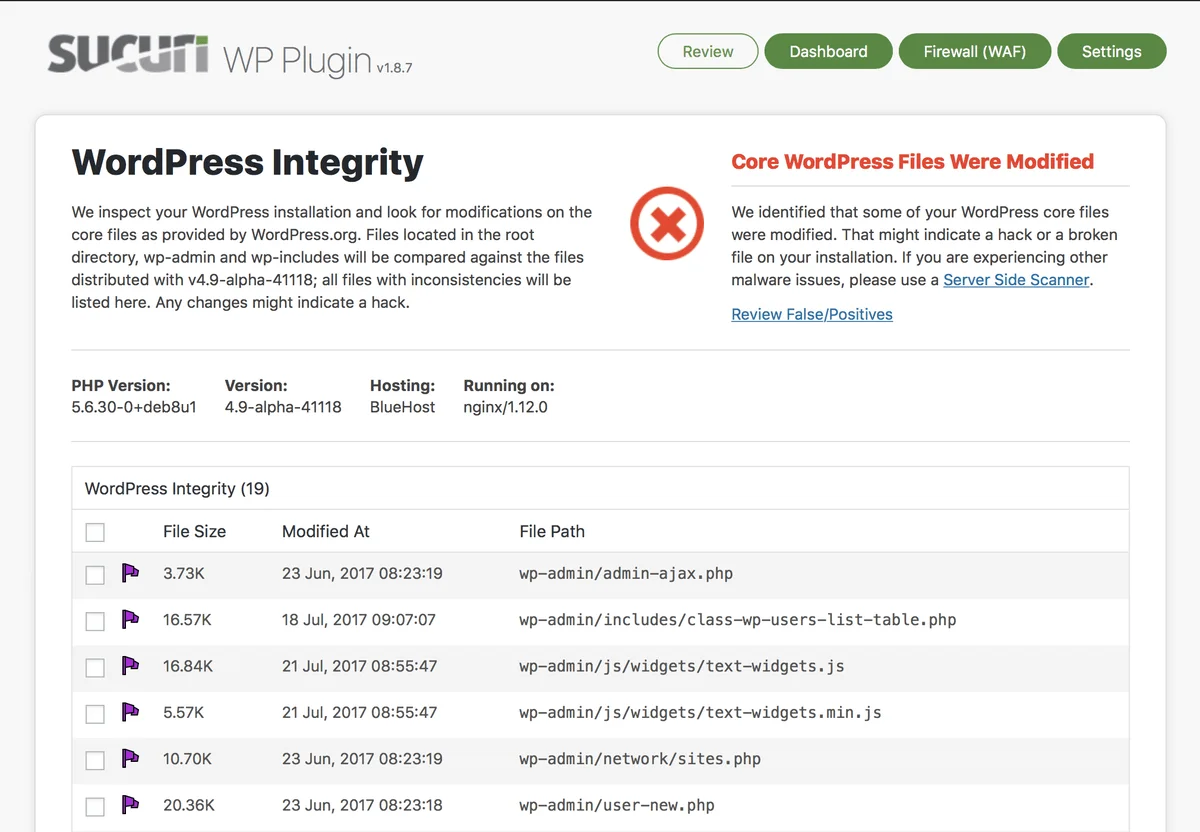
Task: Check the checkbox for user-new.php
Action: [x=95, y=806]
